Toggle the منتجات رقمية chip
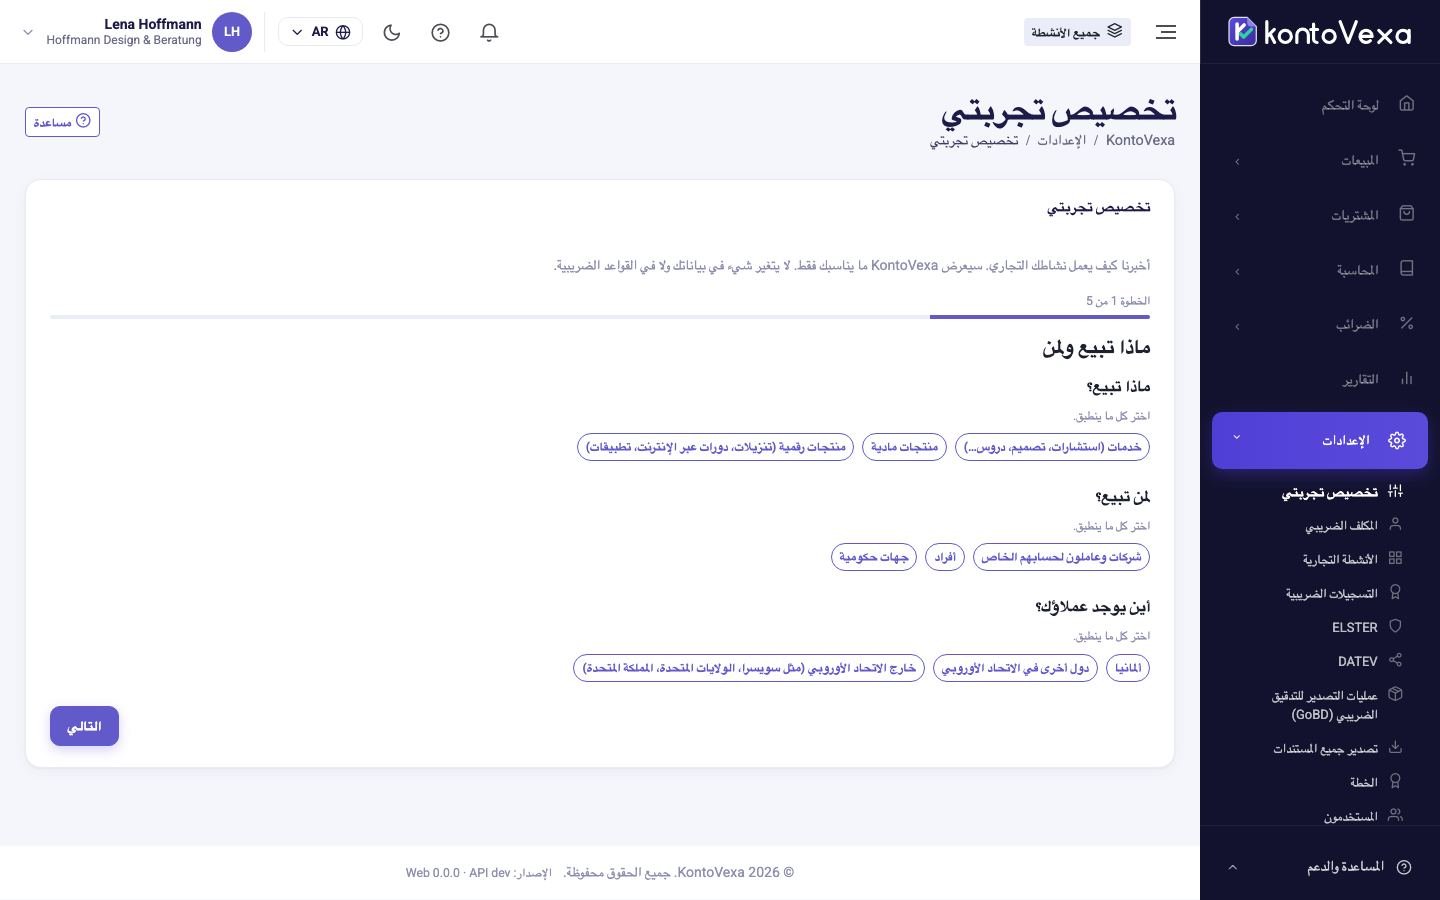Screen dimensions: 1440x900 point(715,447)
